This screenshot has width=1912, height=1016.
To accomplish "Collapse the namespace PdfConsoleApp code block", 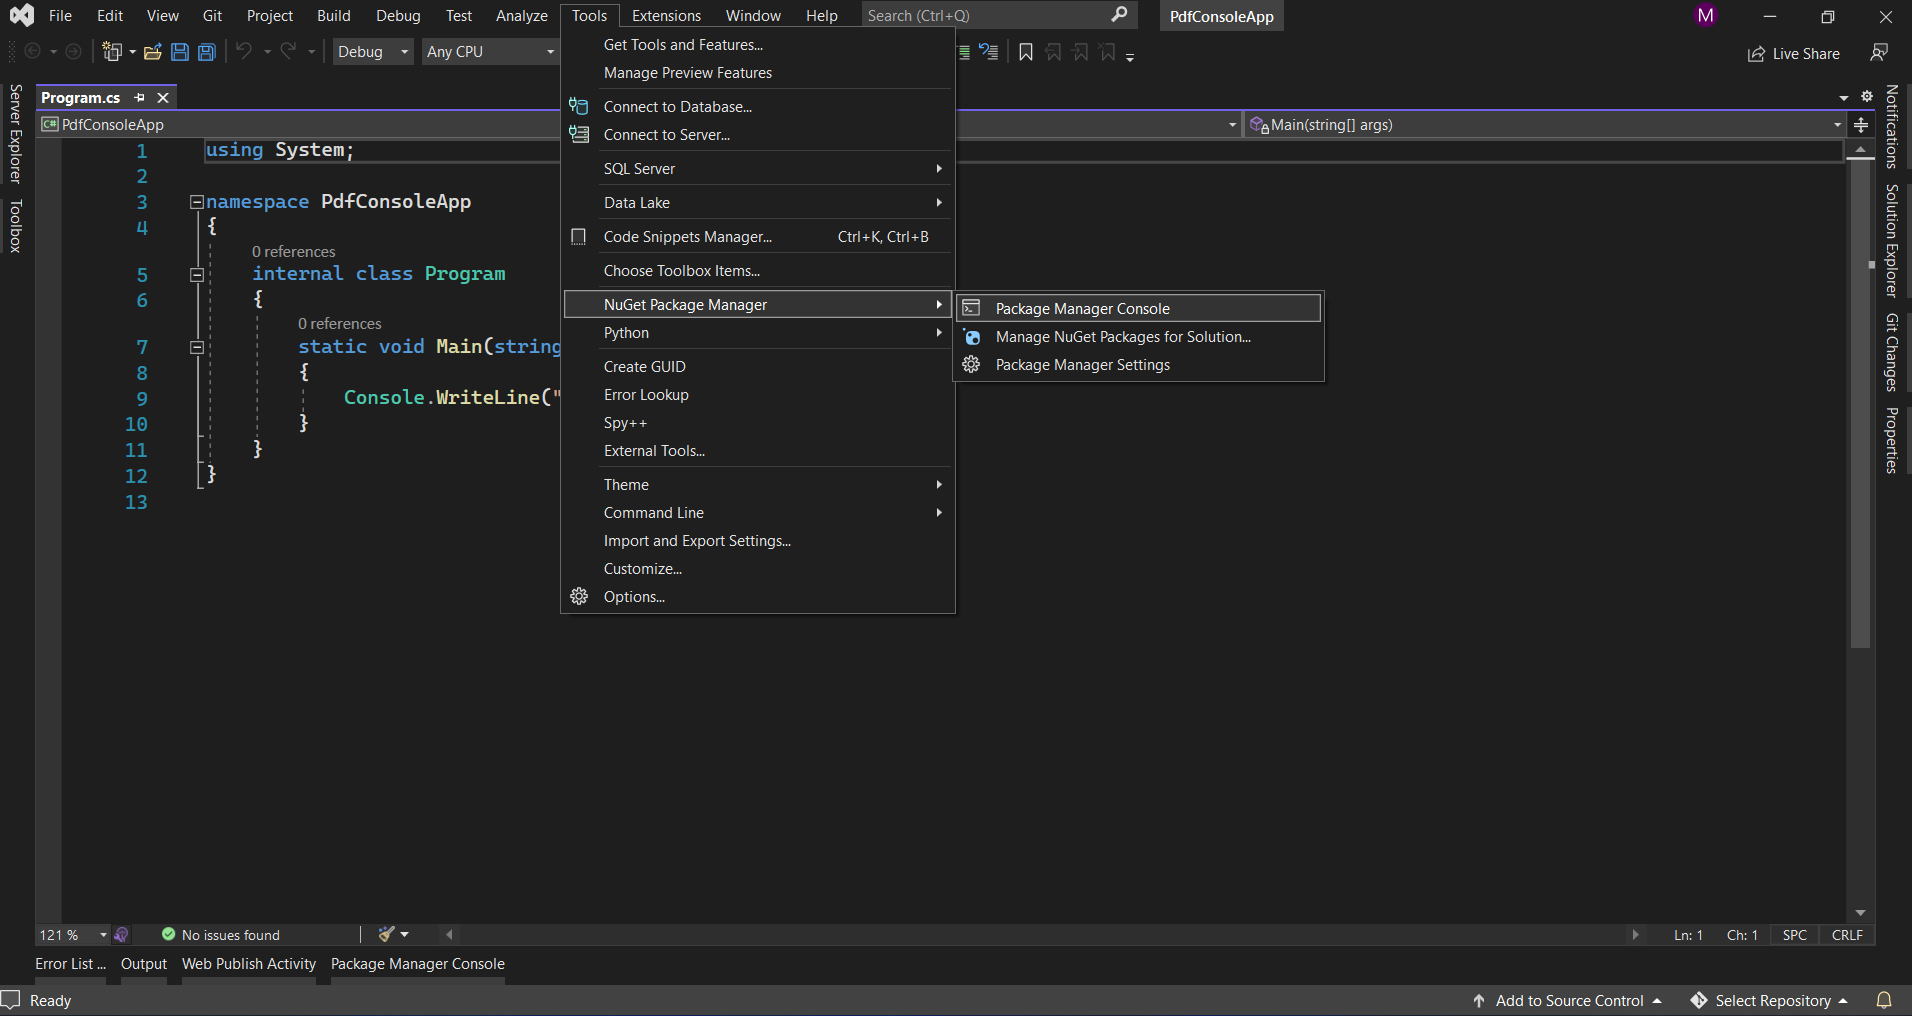I will (197, 202).
